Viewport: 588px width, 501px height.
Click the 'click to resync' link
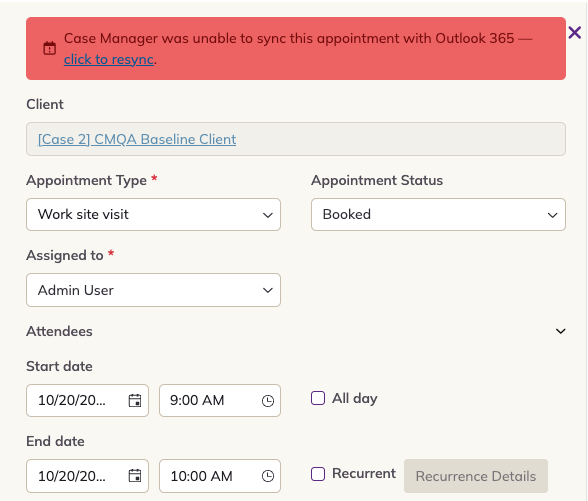pos(109,59)
